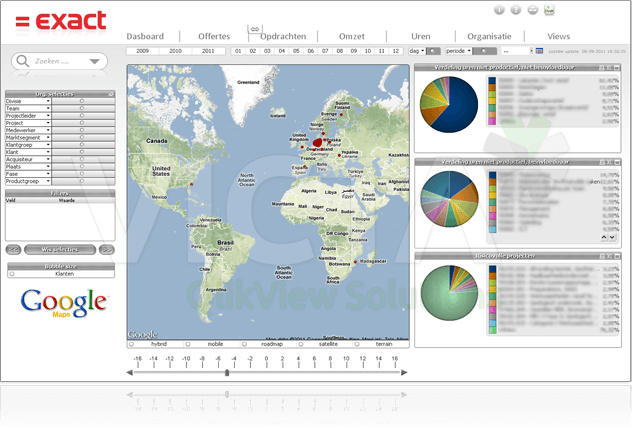
Task: Click the << back selection button
Action: [x=13, y=249]
